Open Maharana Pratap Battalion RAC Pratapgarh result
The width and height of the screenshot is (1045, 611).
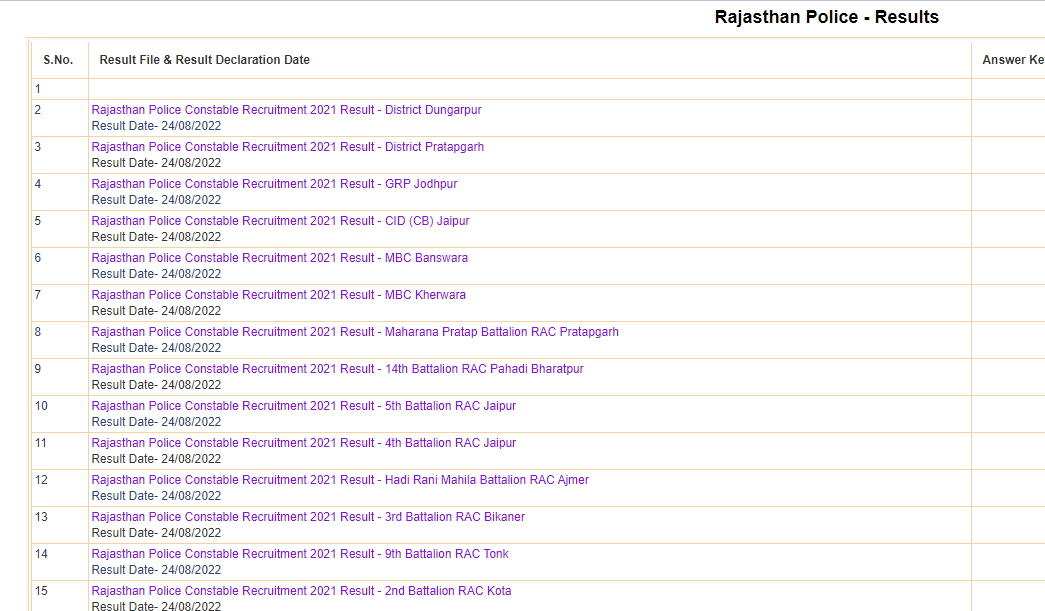tap(355, 332)
